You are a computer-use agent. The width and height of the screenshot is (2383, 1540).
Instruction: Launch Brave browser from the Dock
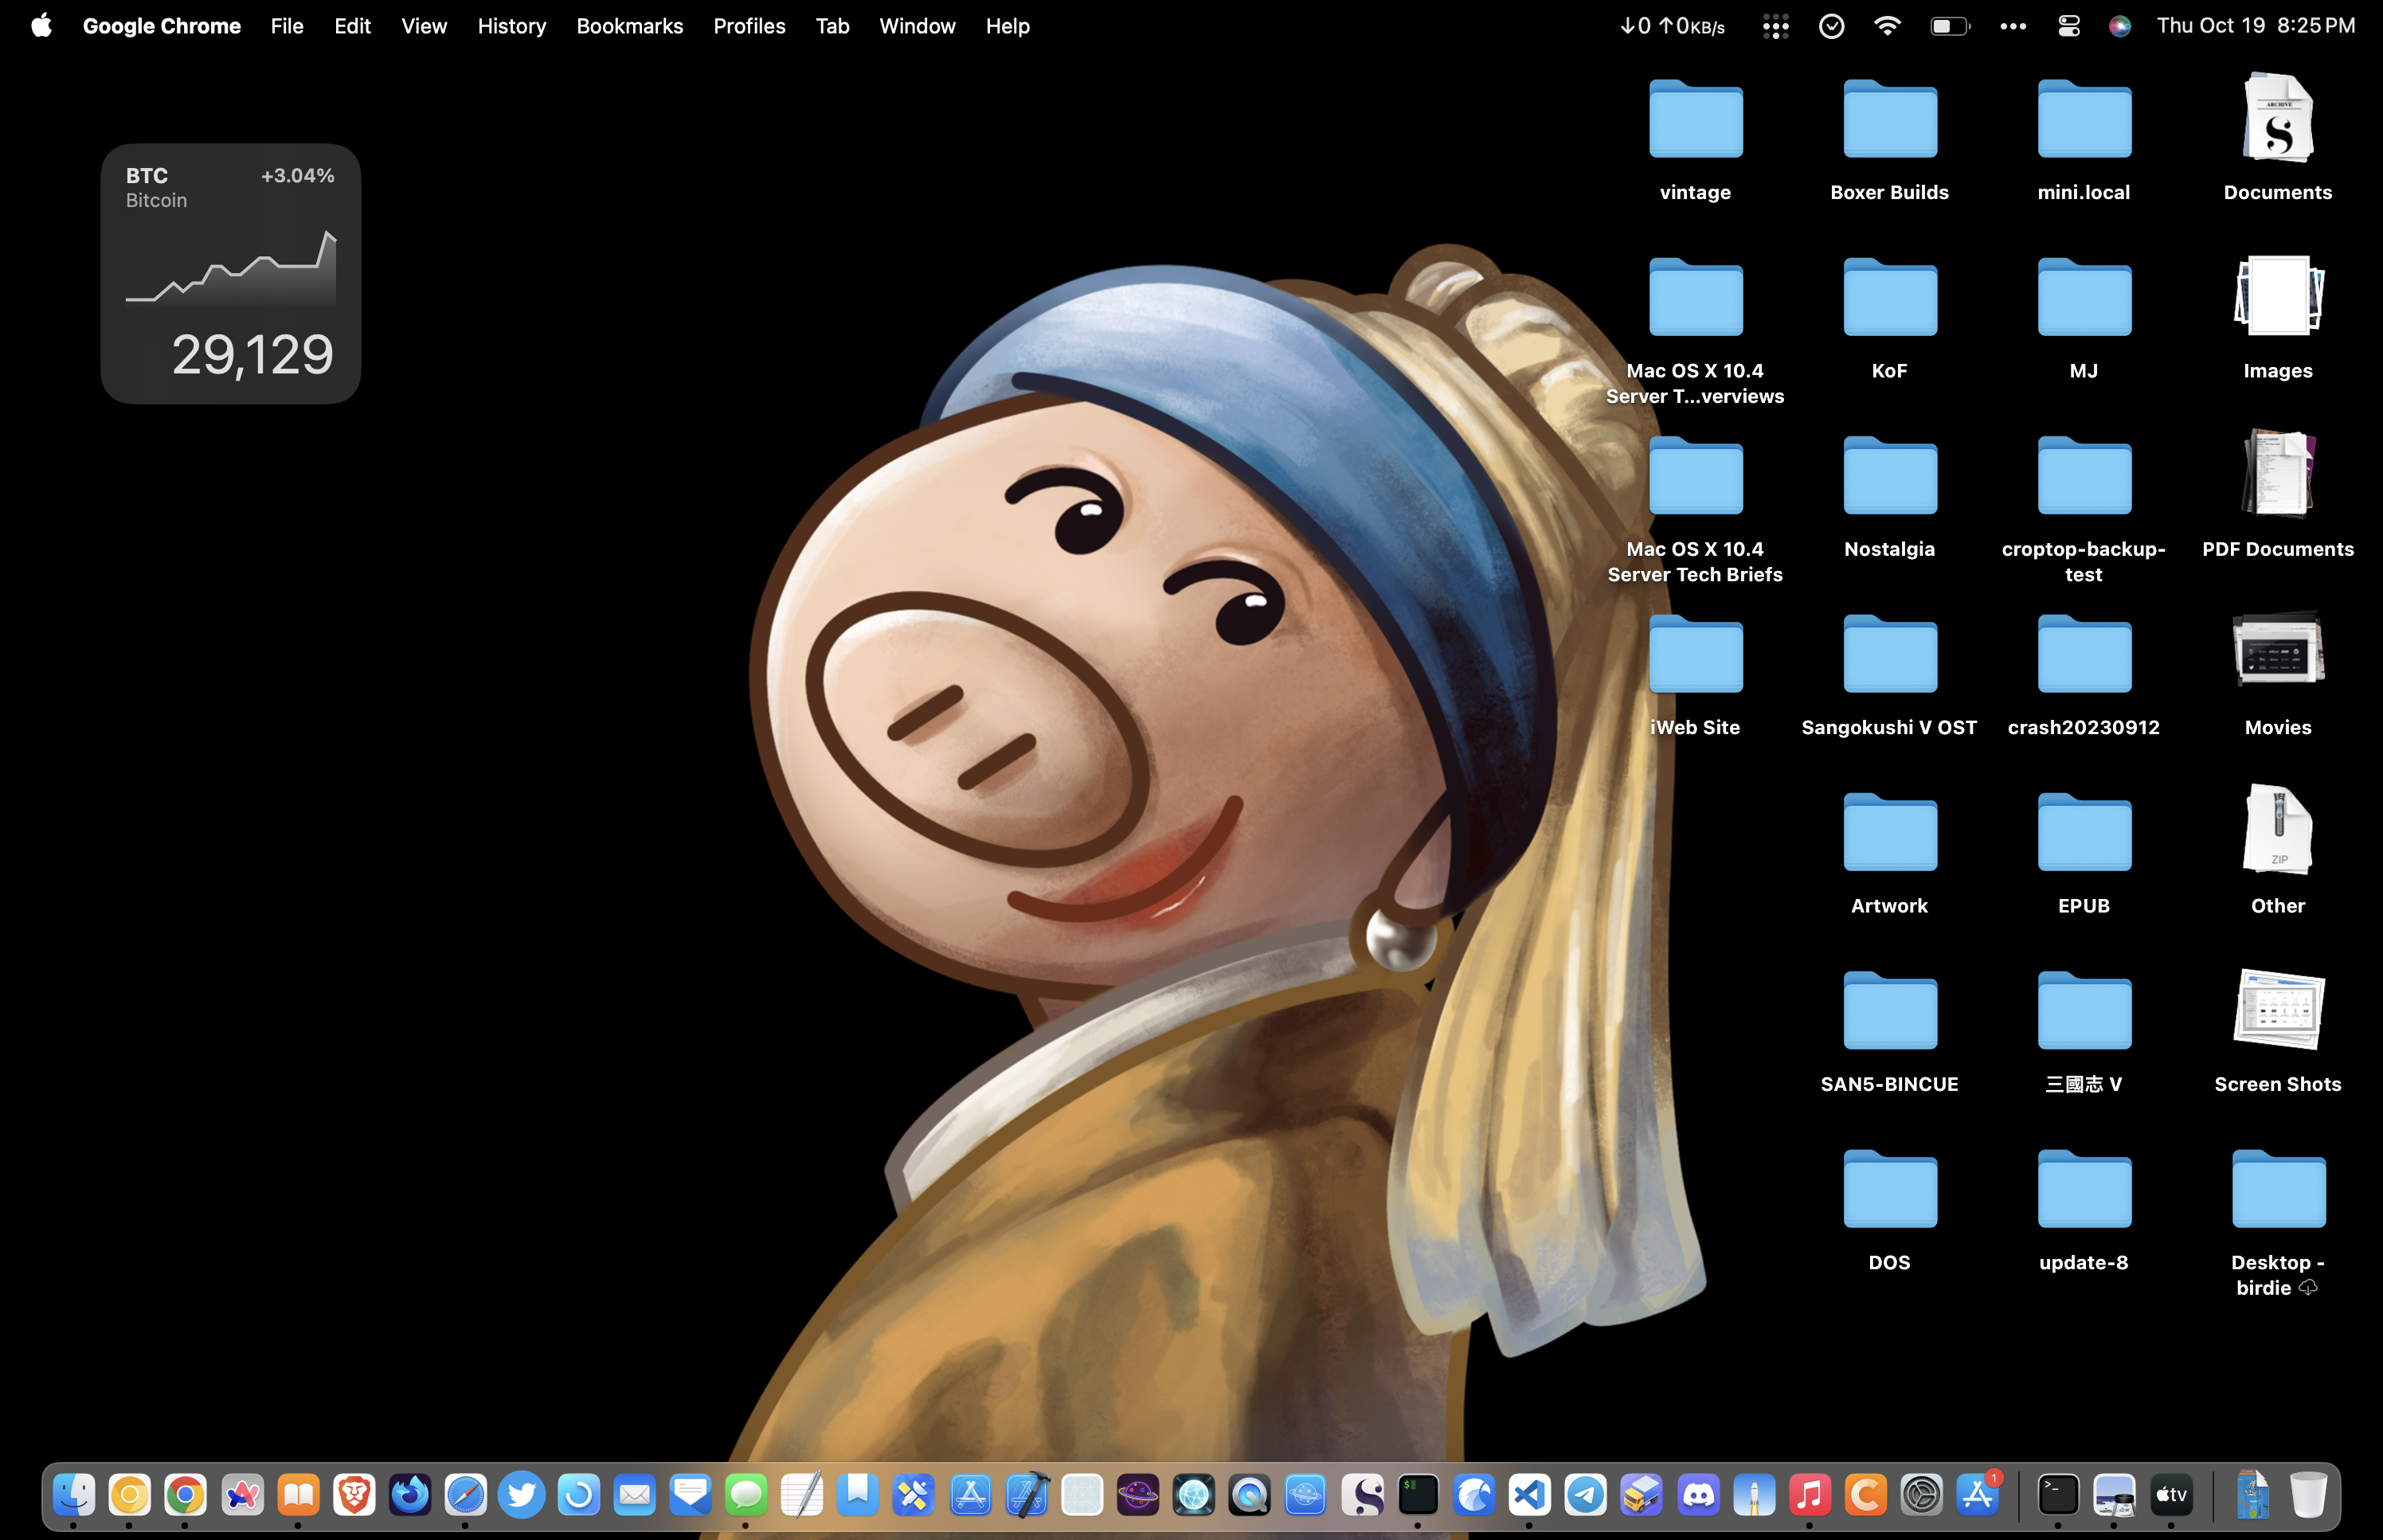click(354, 1495)
